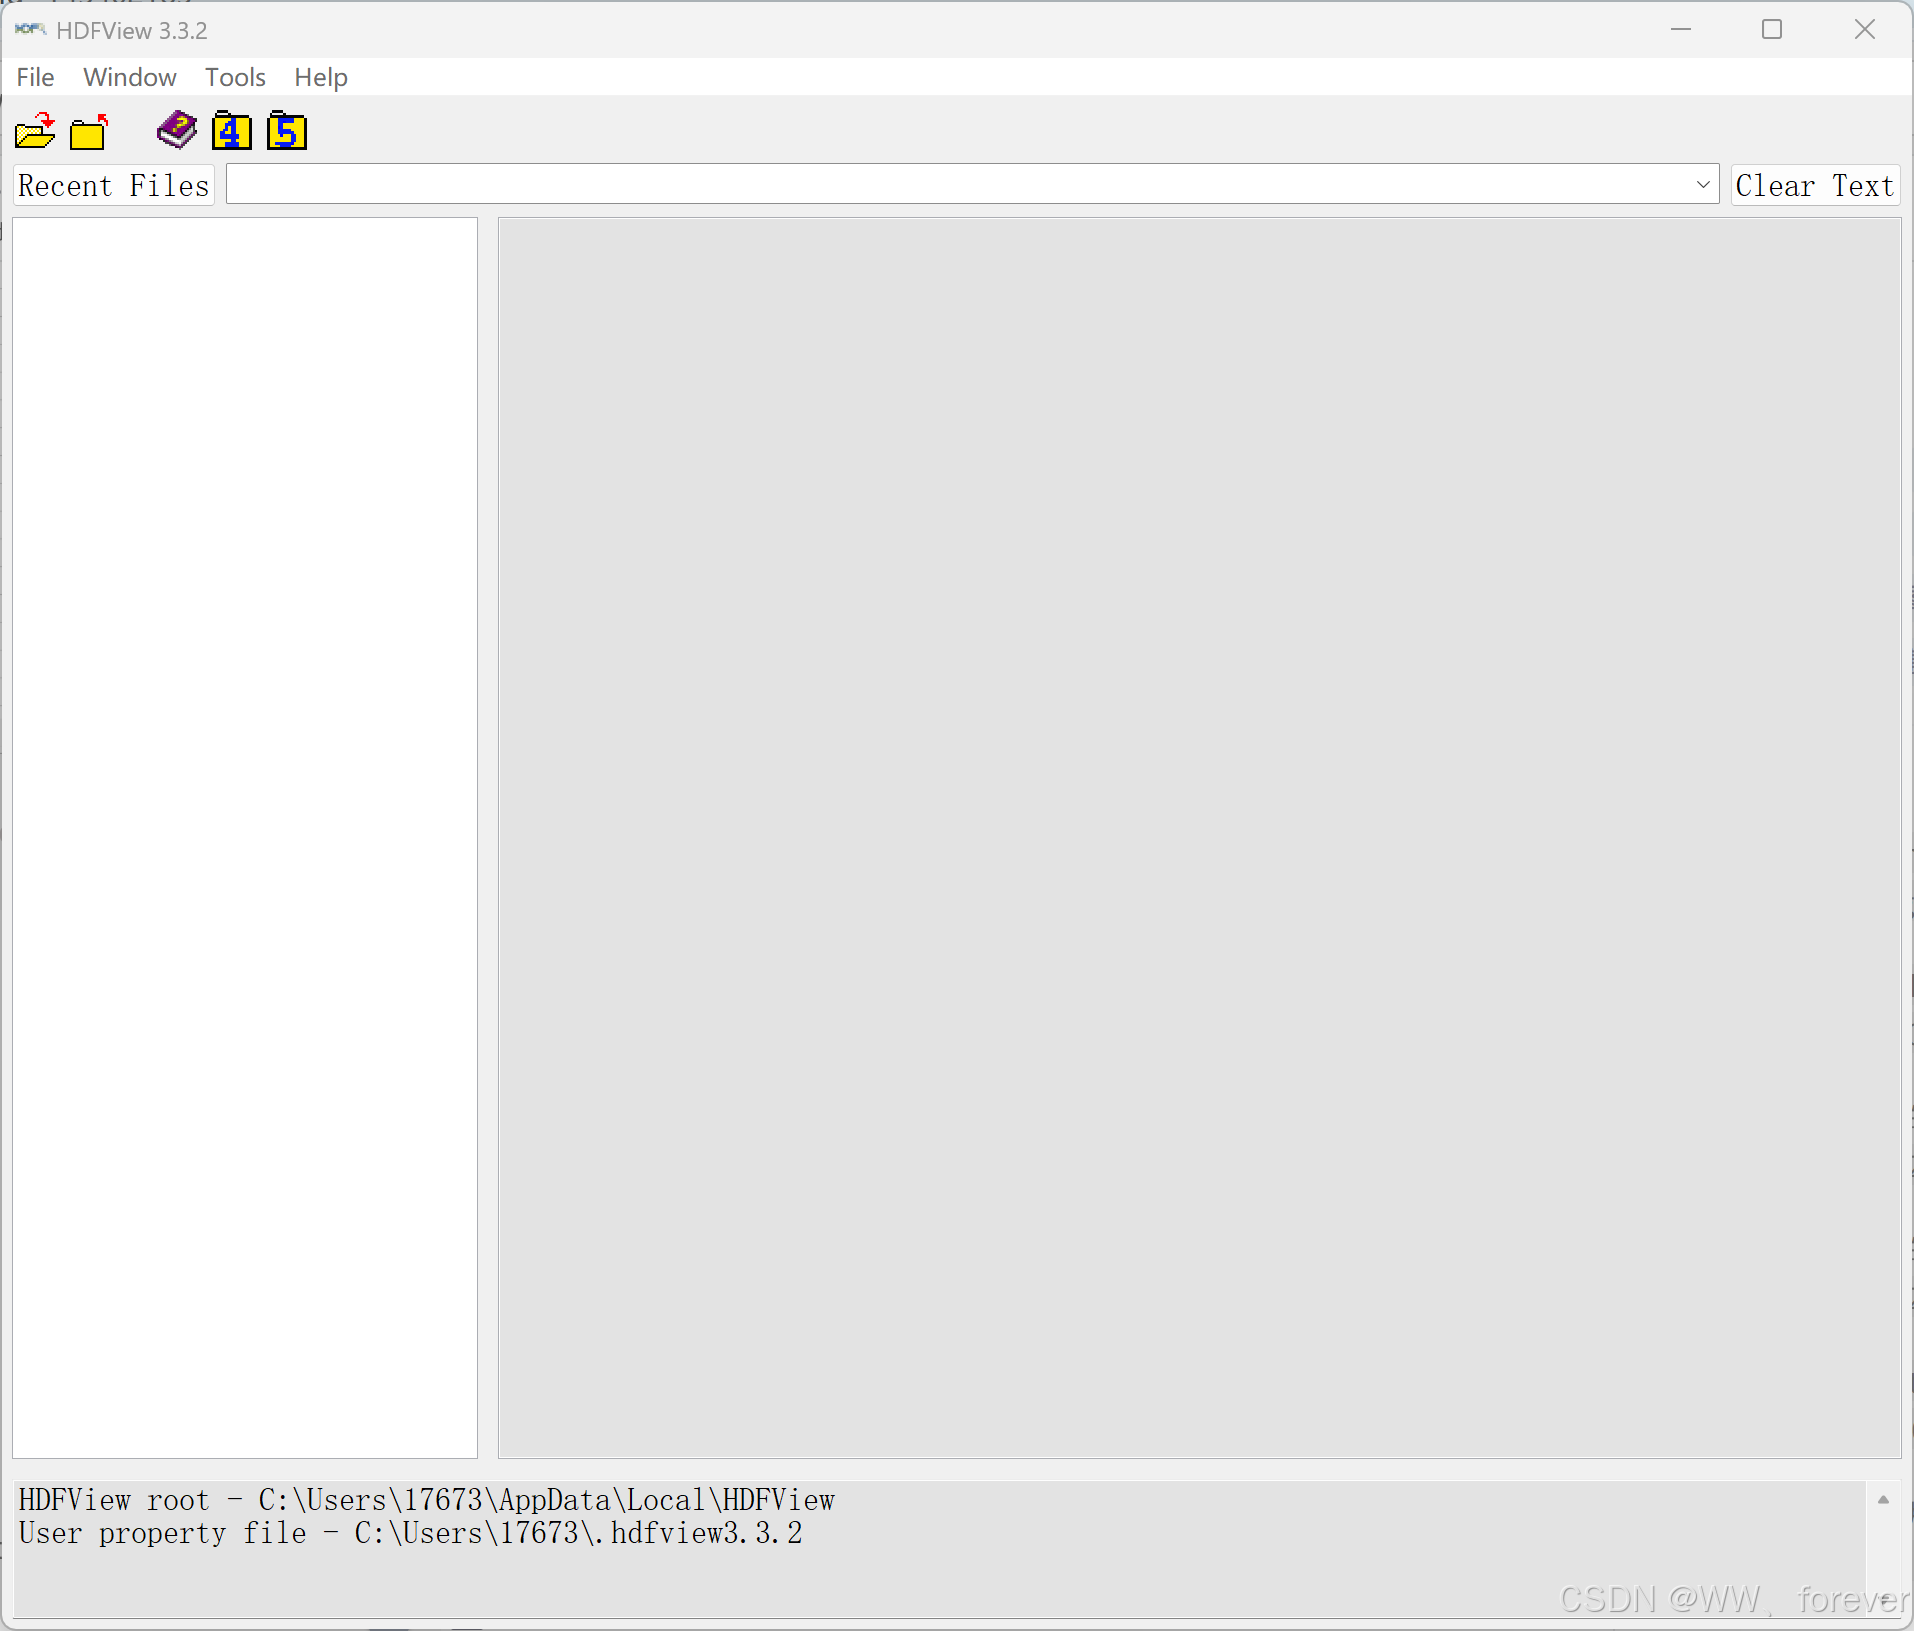The image size is (1914, 1631).
Task: Click the Recent Files button
Action: 114,185
